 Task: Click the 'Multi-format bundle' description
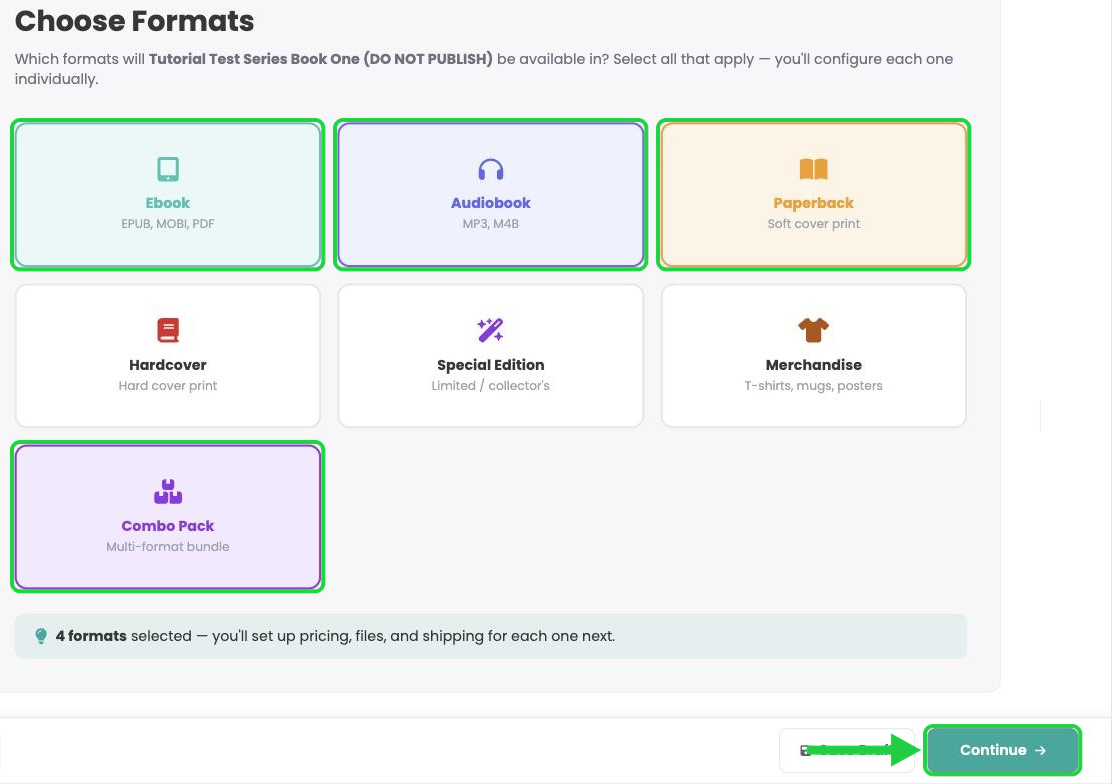pos(167,546)
